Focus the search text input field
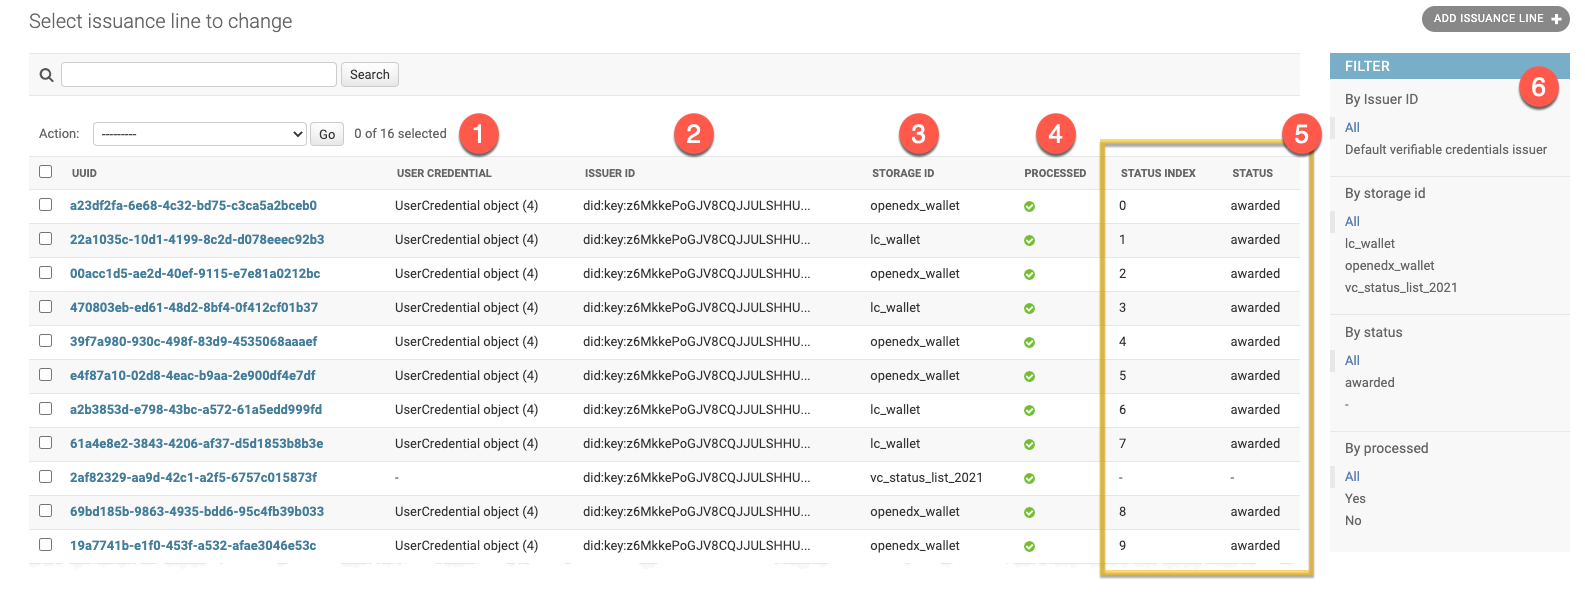 point(199,75)
